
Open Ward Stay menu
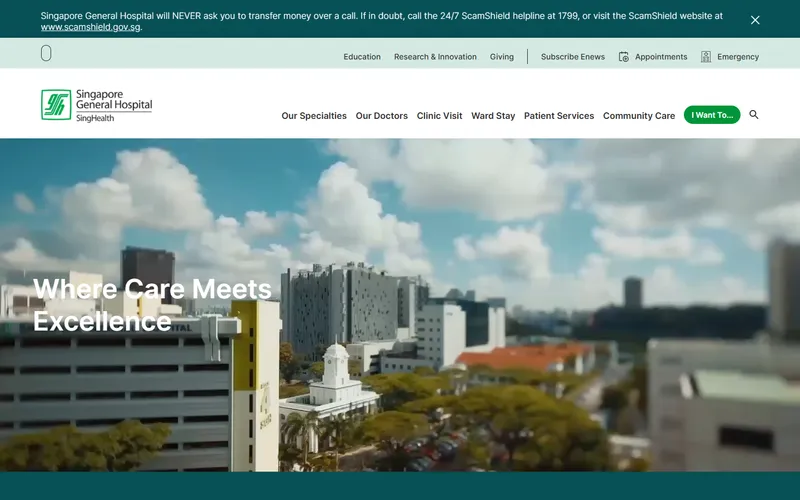tap(493, 116)
